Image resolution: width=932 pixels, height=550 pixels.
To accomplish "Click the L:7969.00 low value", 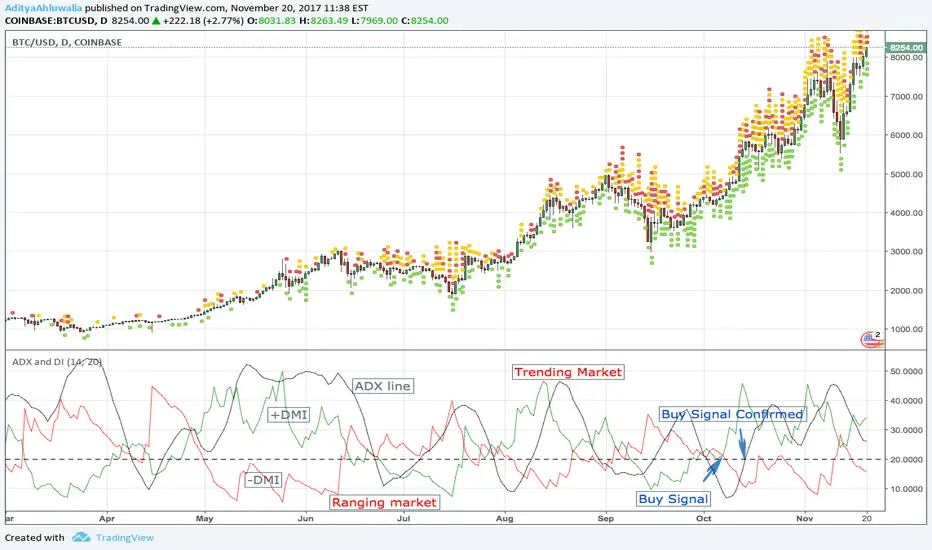I will (374, 21).
